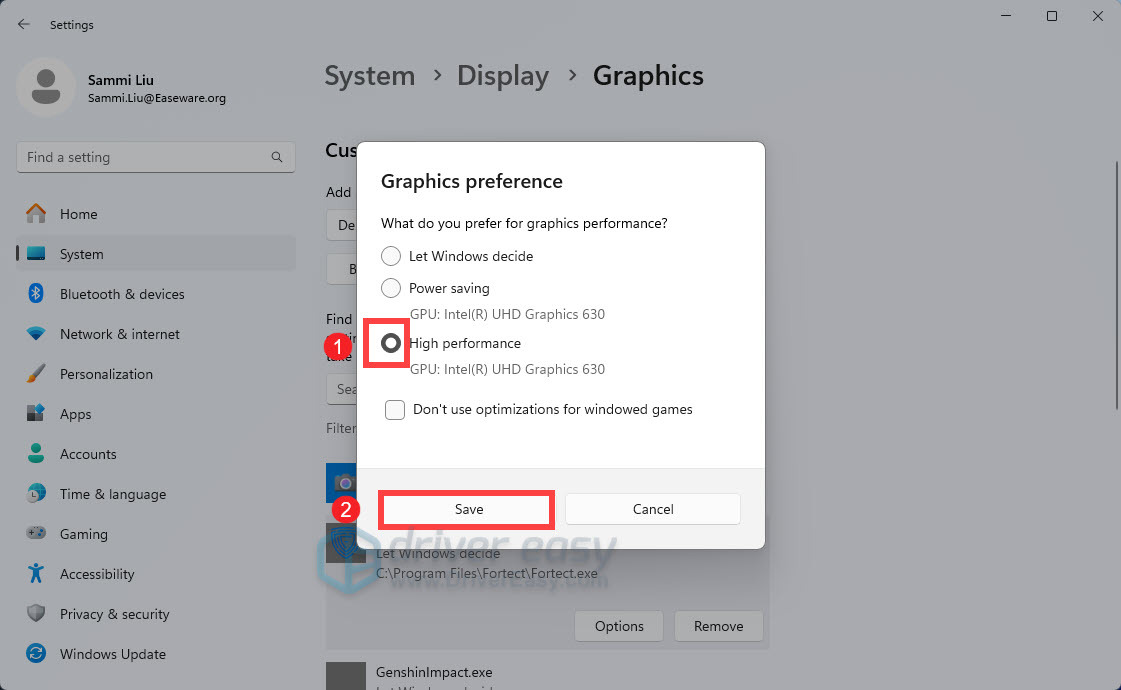Remove the Fortect app entry
The height and width of the screenshot is (690, 1121).
(x=718, y=626)
